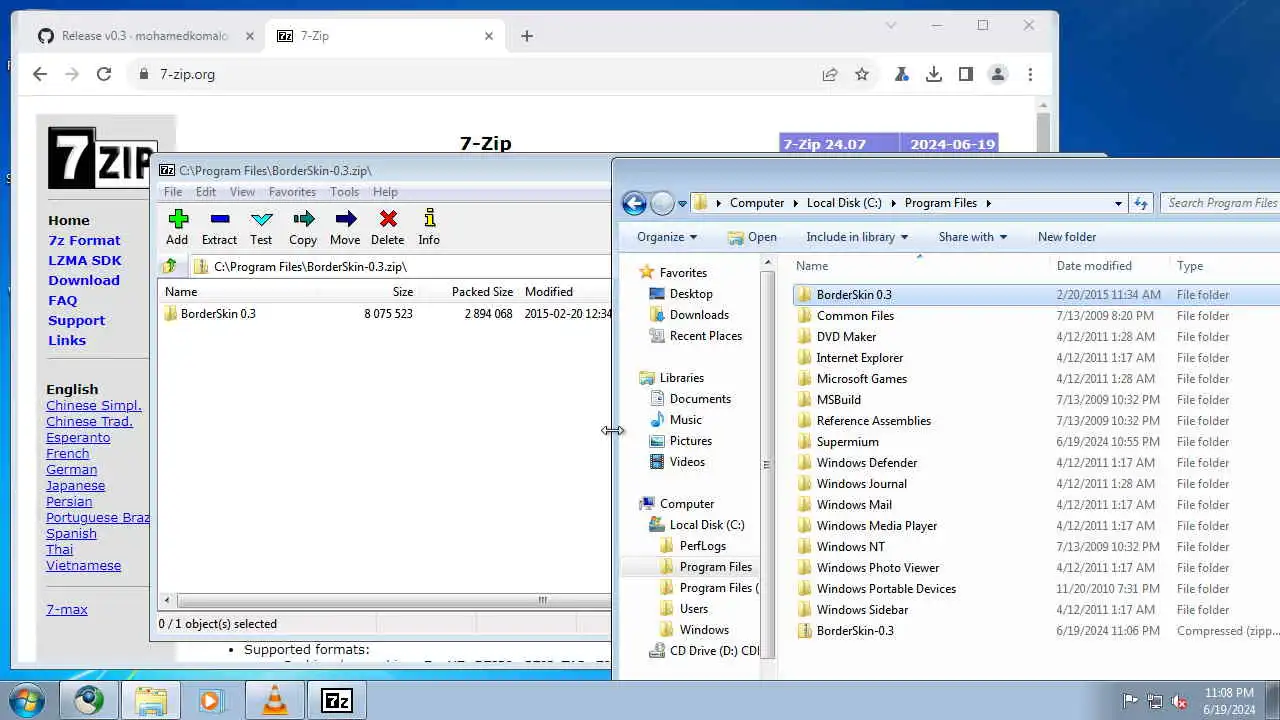This screenshot has height=720, width=1280.
Task: Go up one folder in 7-Zip
Action: (170, 266)
